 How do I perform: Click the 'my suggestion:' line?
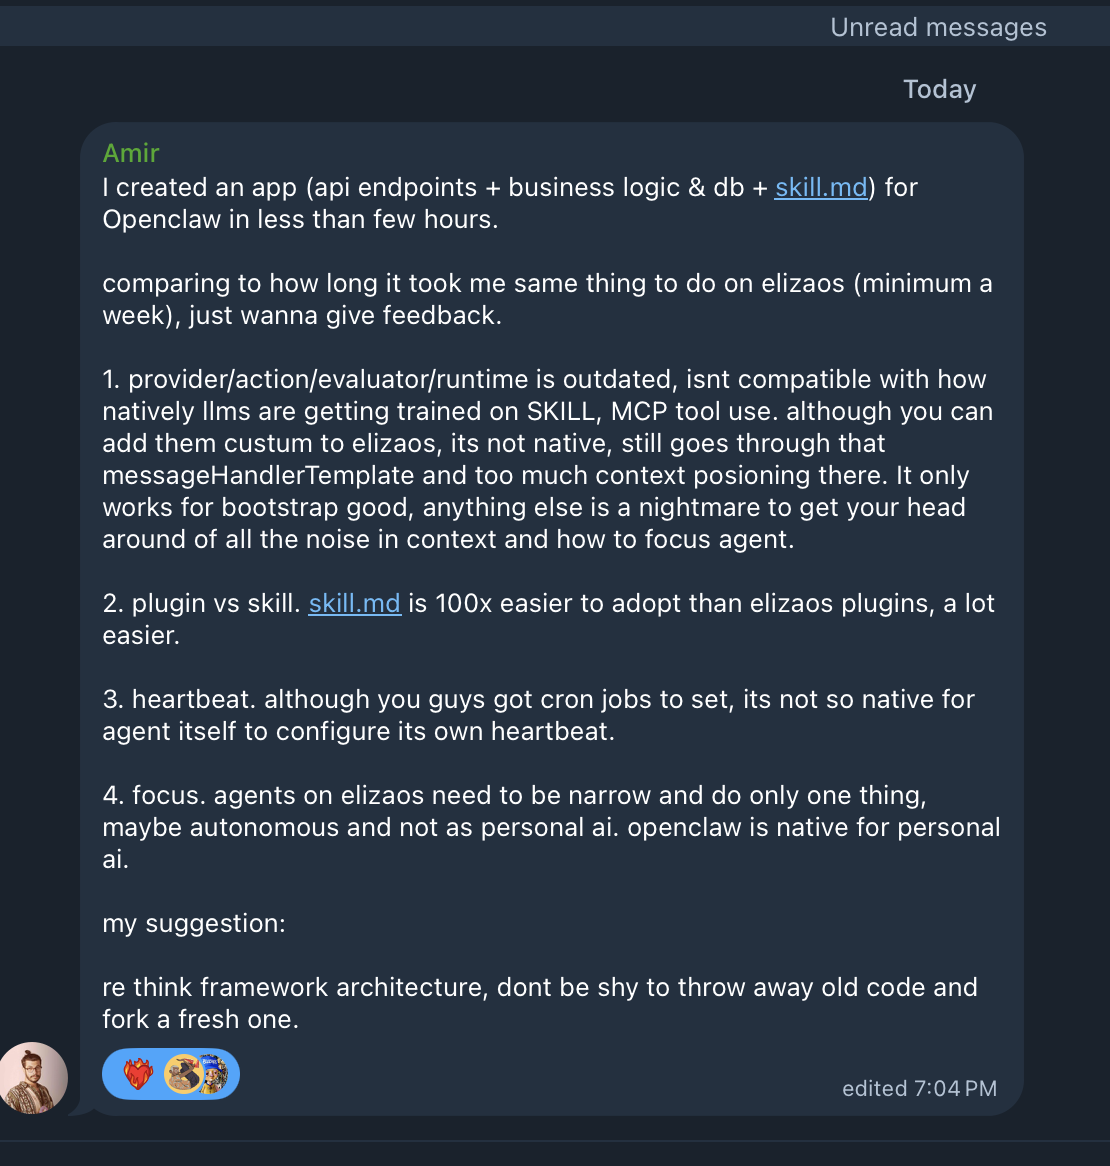pyautogui.click(x=194, y=923)
